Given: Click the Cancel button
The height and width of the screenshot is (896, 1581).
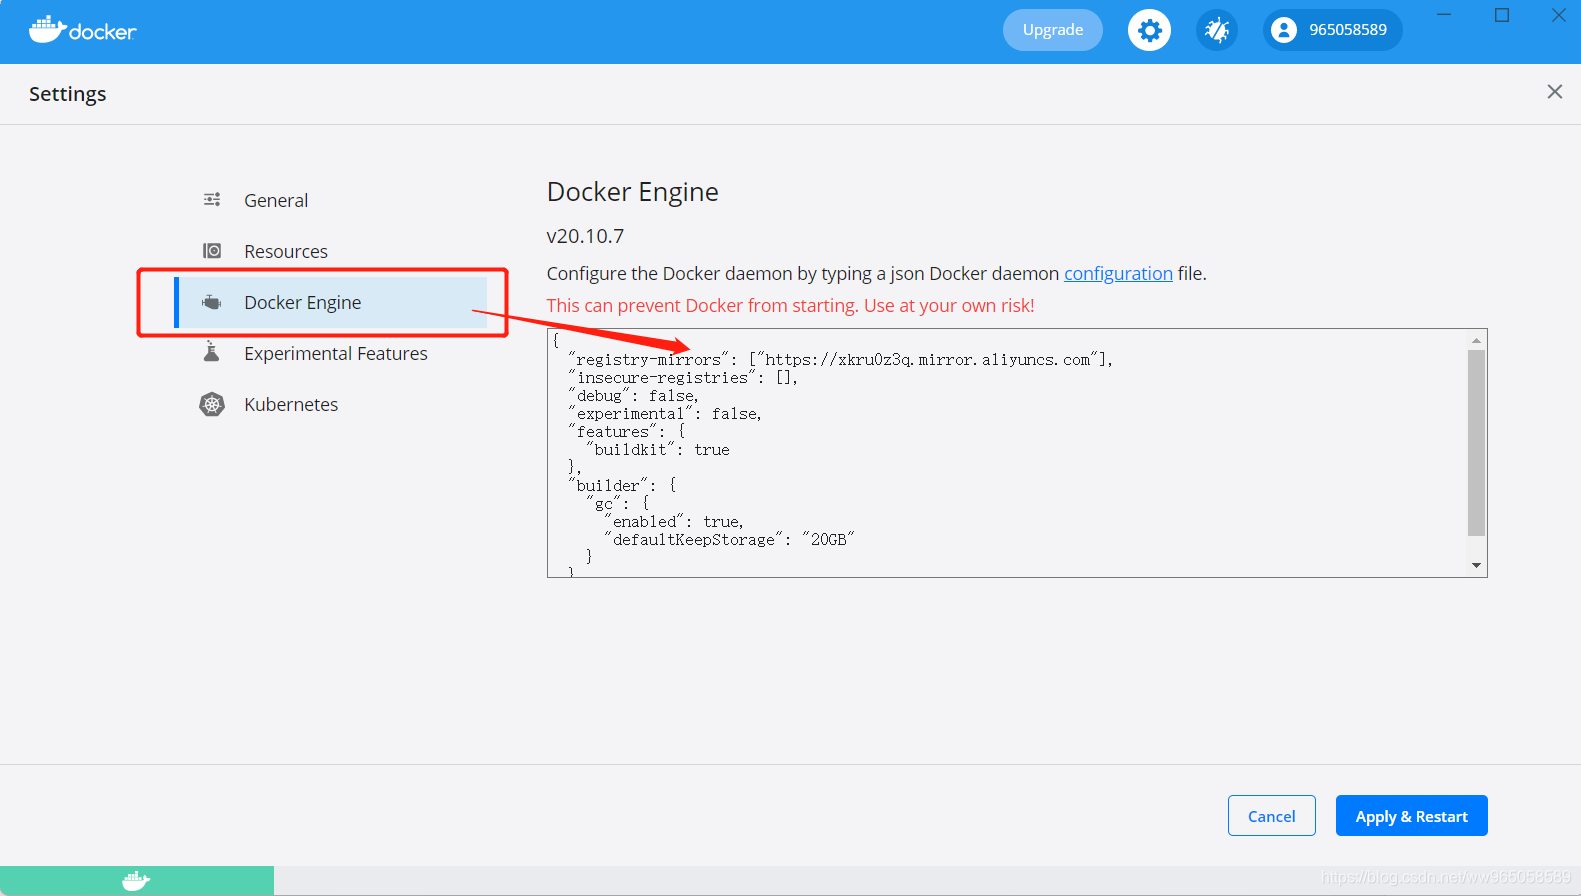Looking at the screenshot, I should tap(1272, 816).
